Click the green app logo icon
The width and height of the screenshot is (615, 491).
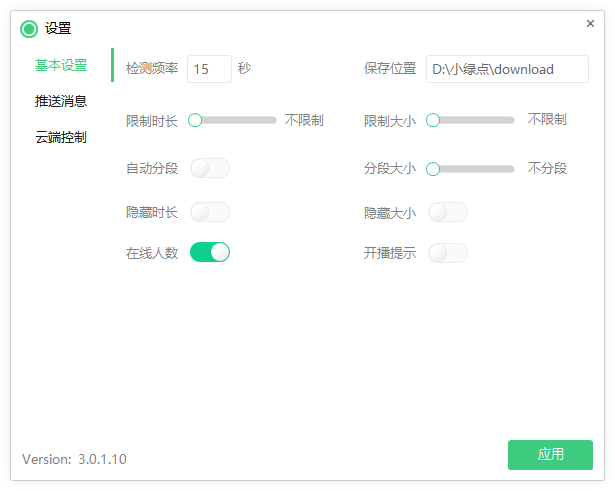point(29,29)
